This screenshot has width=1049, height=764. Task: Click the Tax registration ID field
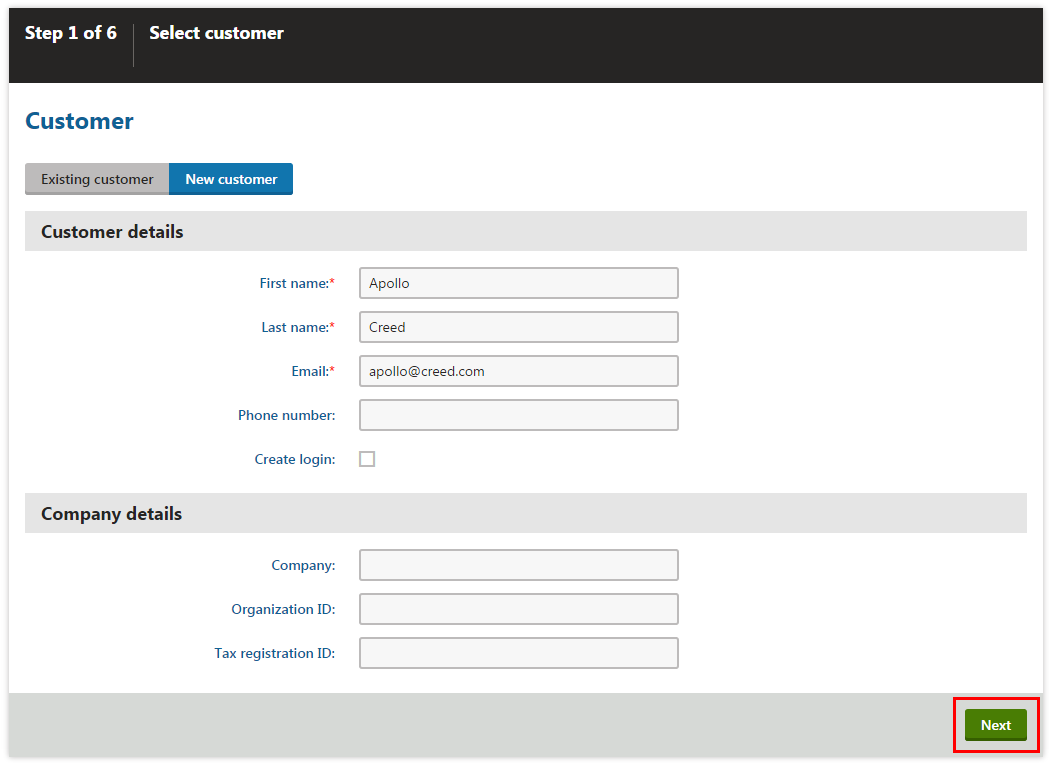pos(518,653)
